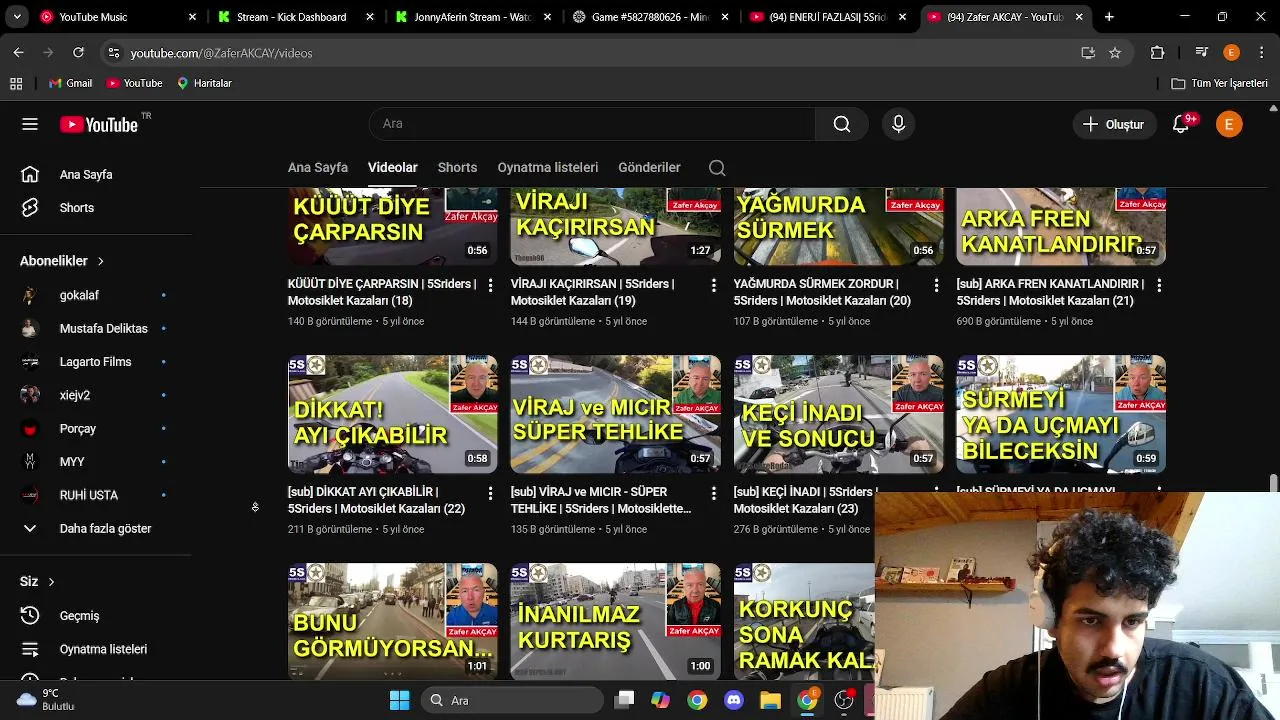Screen dimensions: 1280x720
Task: Switch to Stream - Kick Dashboard tab
Action: click(296, 17)
